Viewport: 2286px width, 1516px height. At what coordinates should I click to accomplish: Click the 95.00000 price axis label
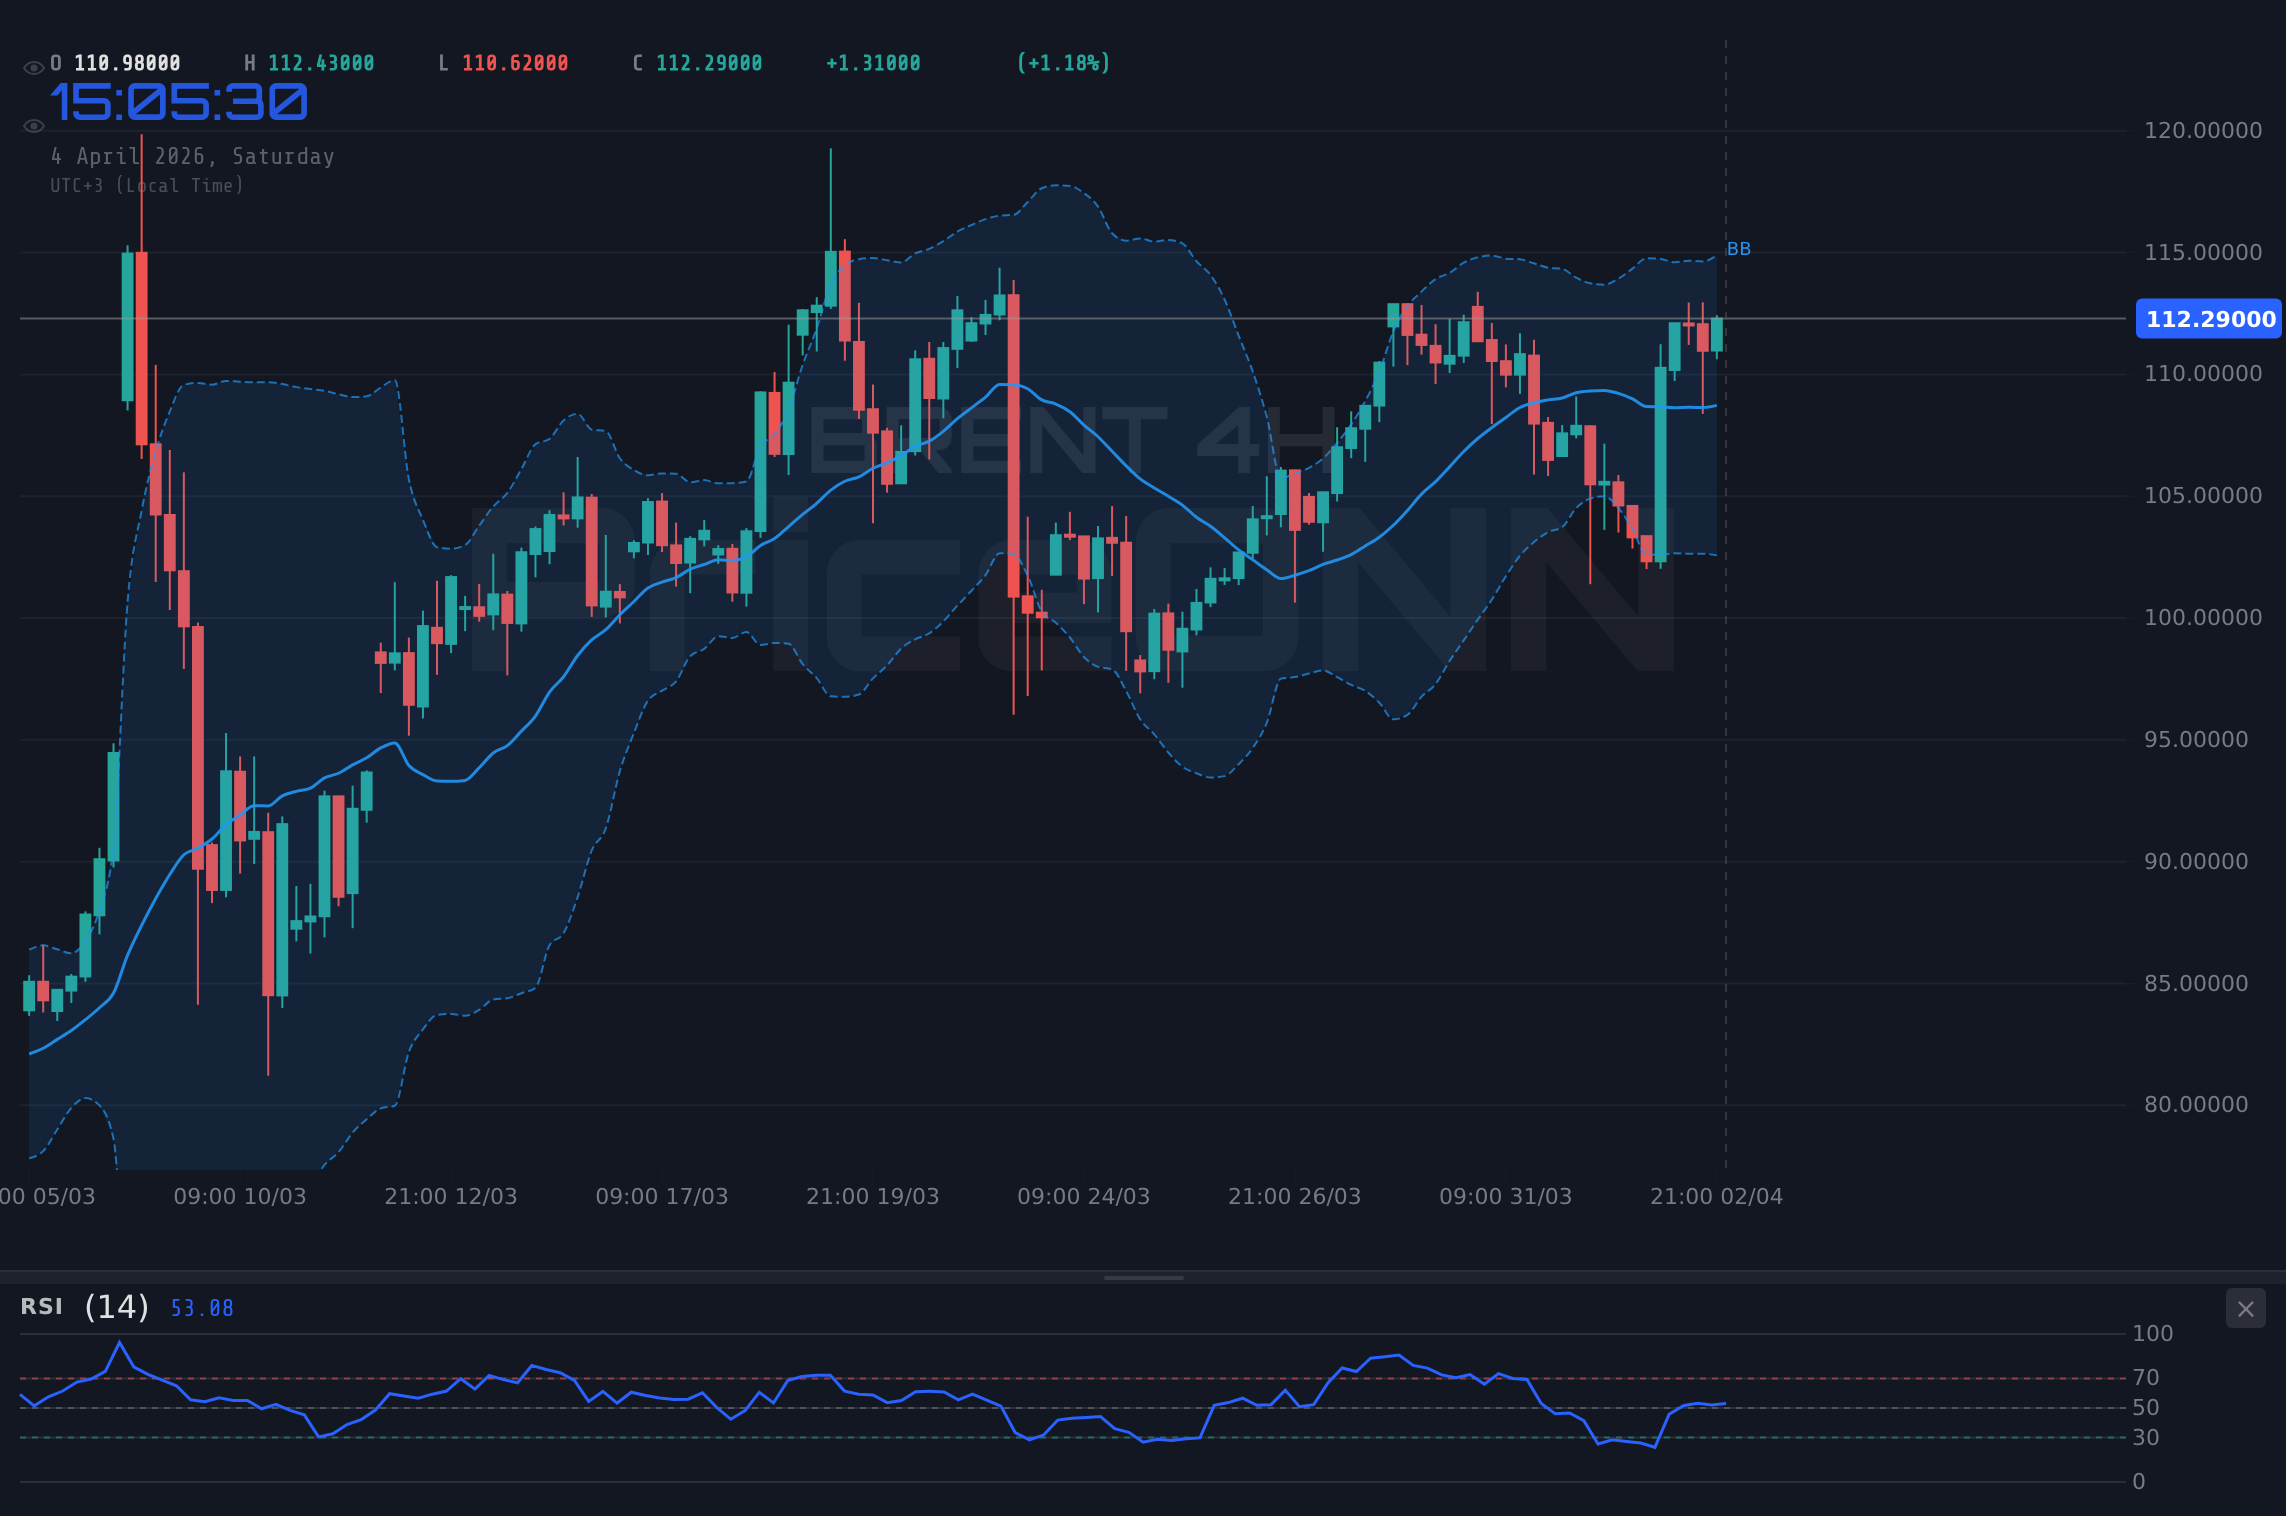(x=2196, y=740)
